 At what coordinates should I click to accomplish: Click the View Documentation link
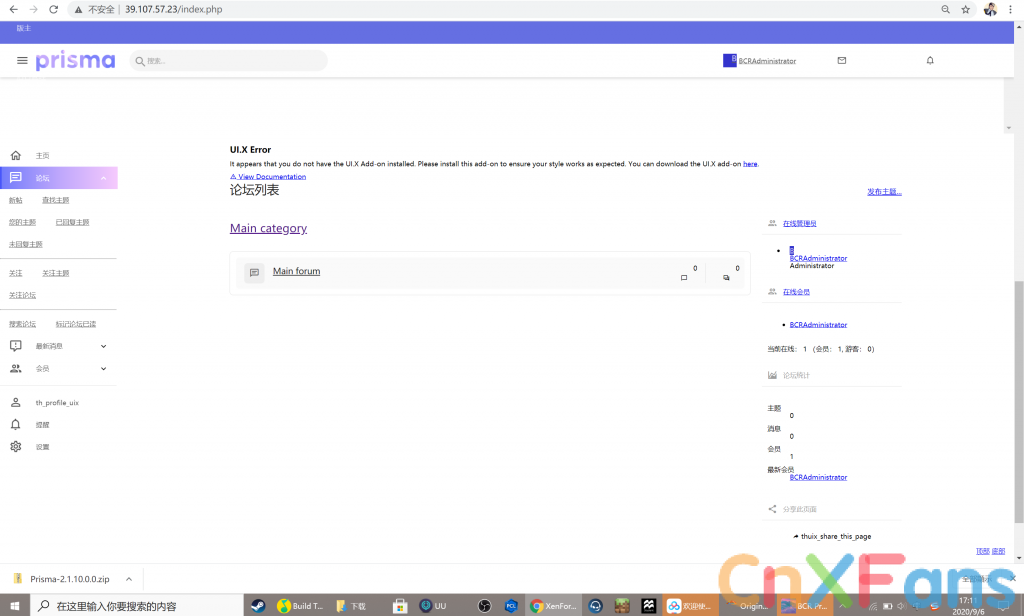pos(271,177)
